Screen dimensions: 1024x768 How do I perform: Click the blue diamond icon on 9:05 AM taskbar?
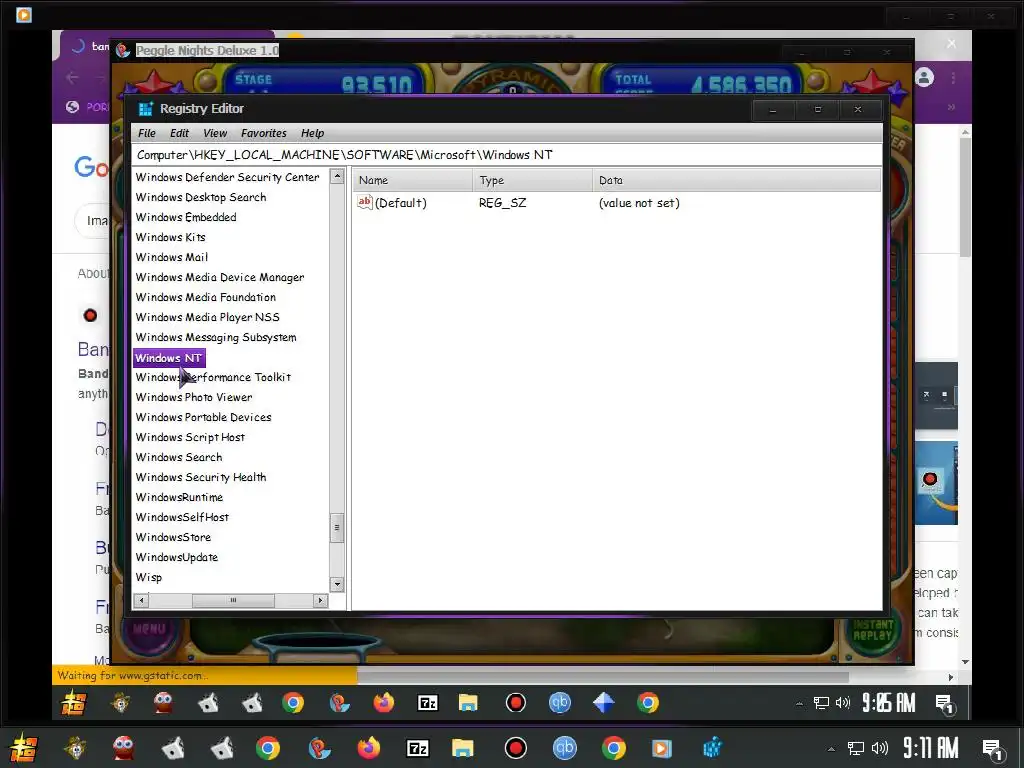(x=603, y=703)
